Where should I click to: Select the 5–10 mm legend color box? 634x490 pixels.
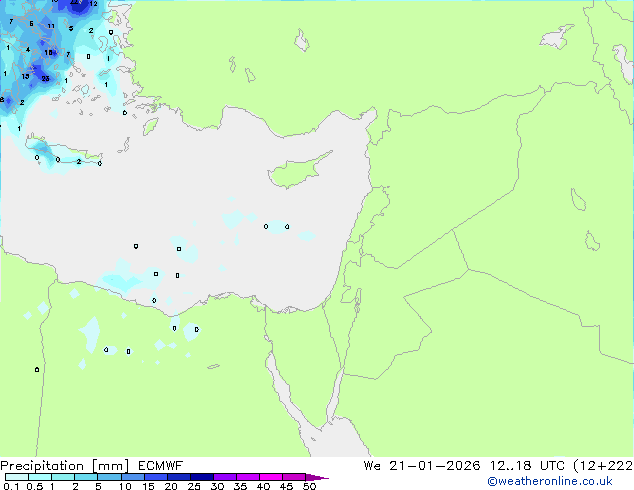pyautogui.click(x=109, y=477)
